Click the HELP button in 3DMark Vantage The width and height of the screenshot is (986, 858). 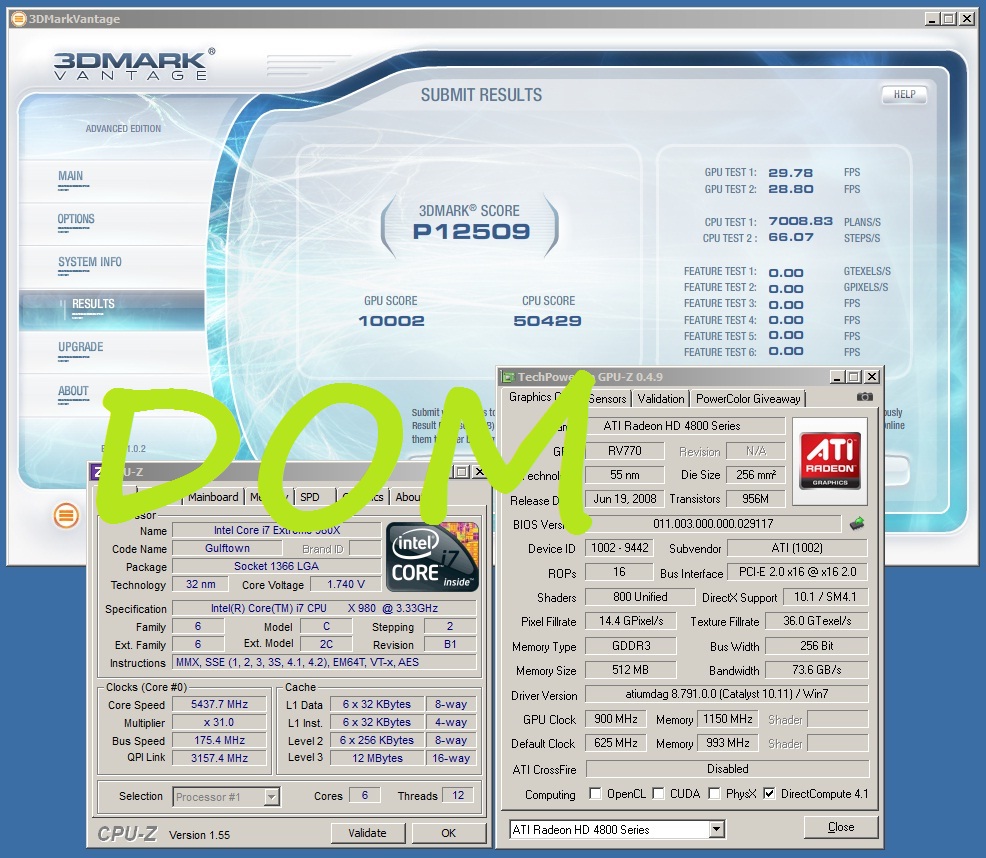point(904,95)
